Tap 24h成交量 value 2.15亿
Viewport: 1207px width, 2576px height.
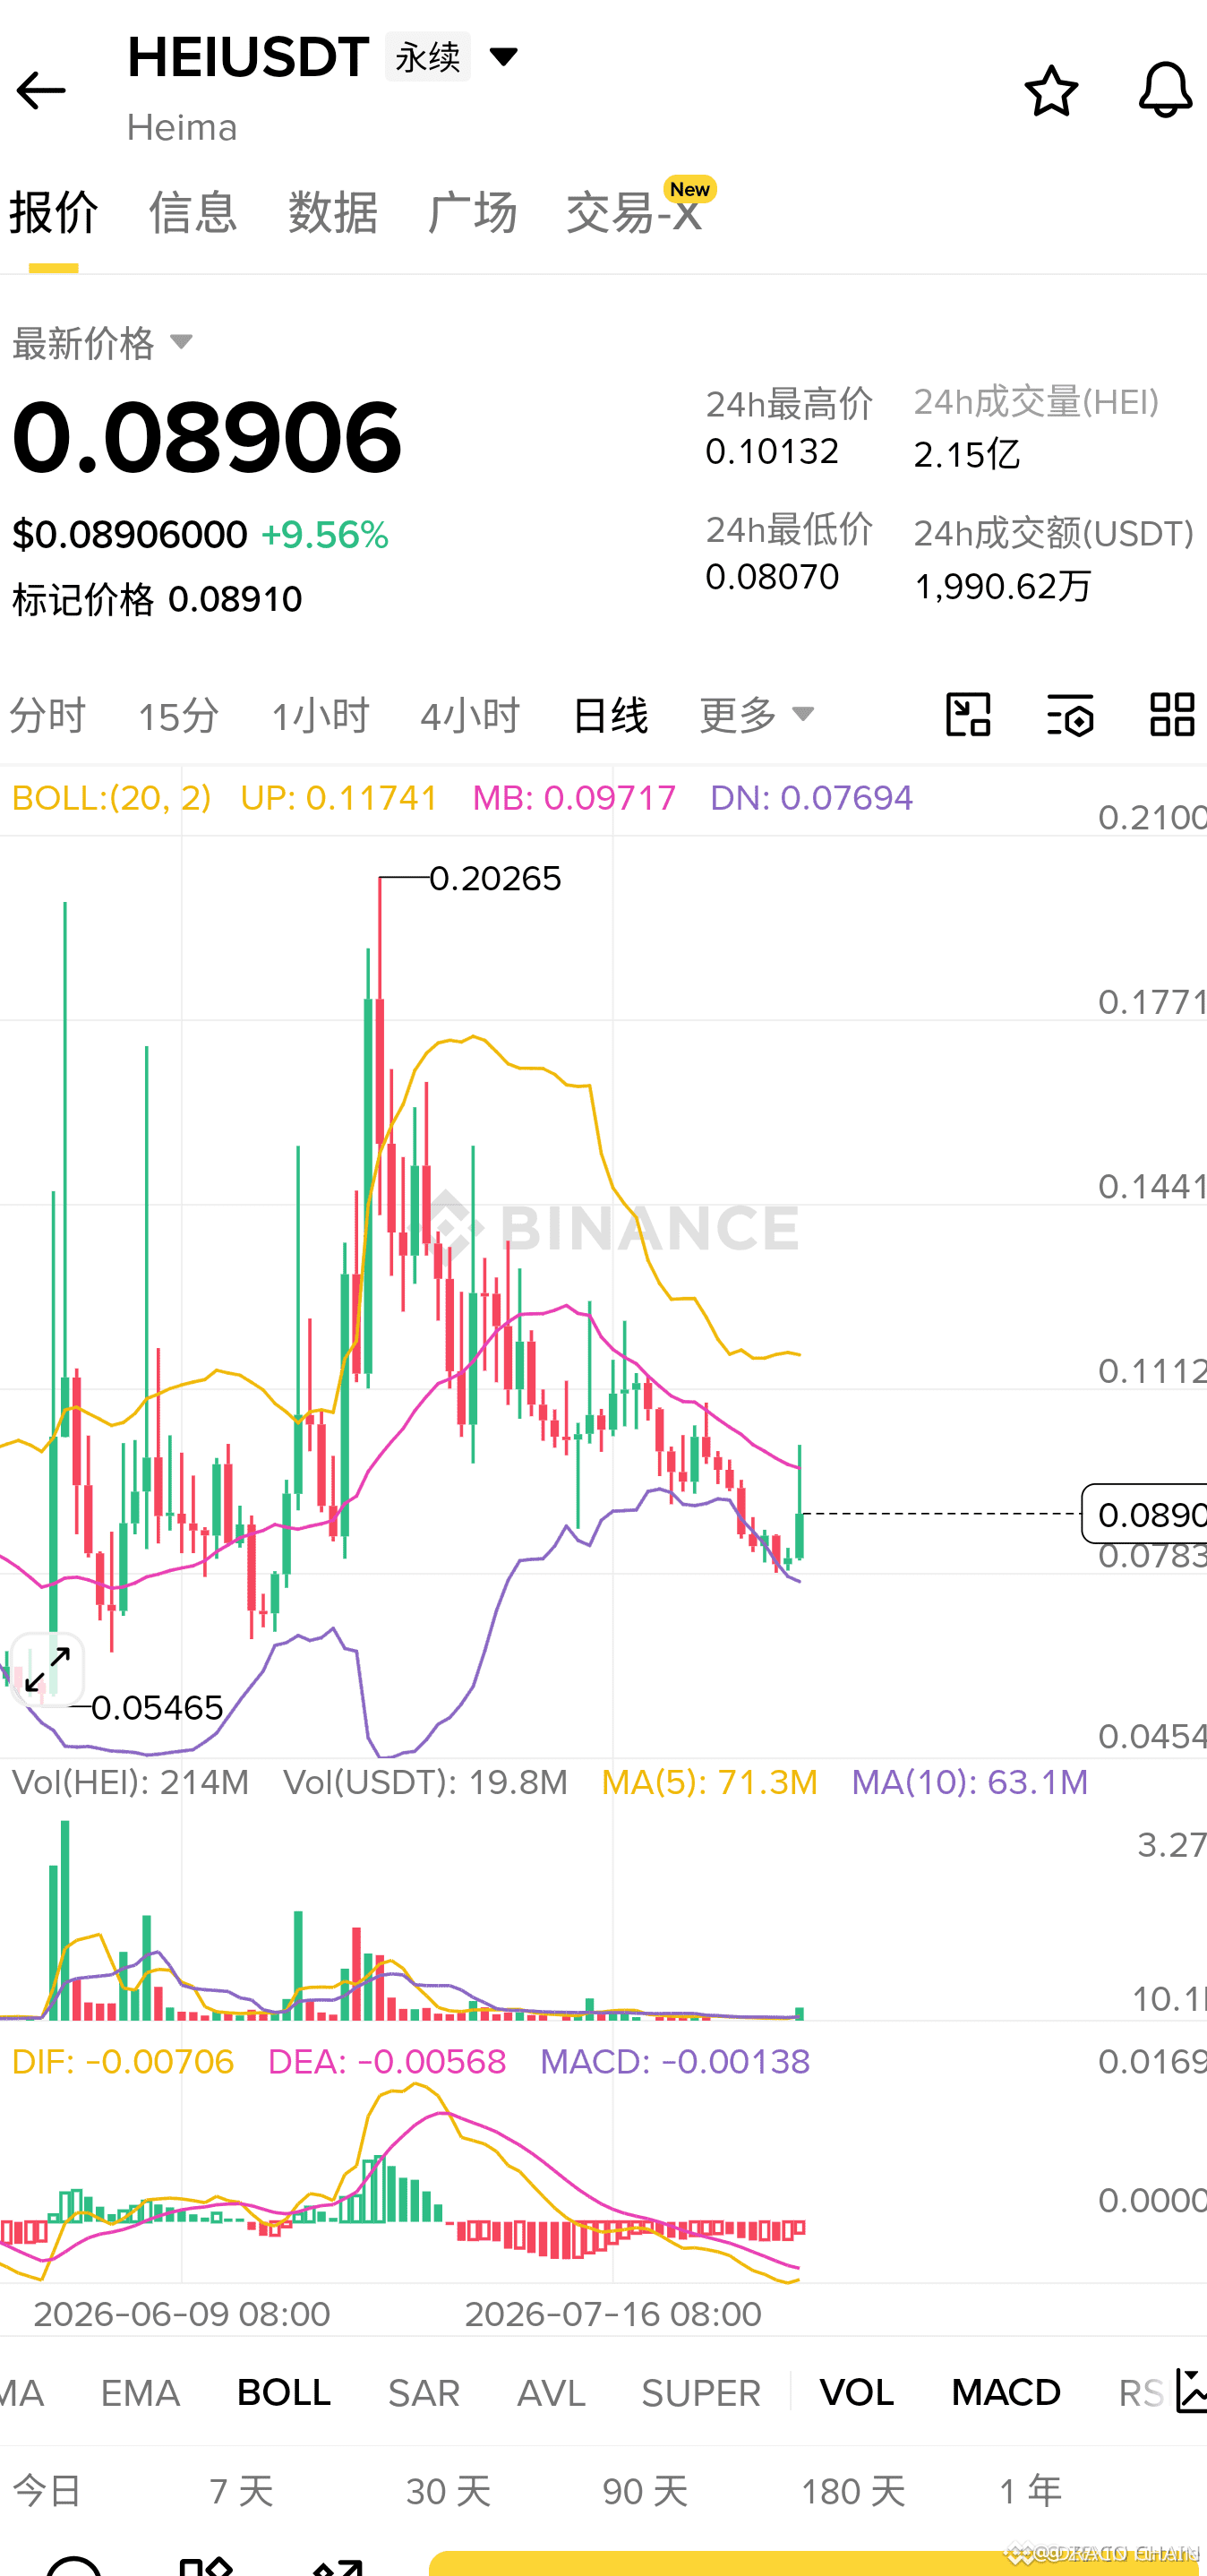[x=967, y=455]
